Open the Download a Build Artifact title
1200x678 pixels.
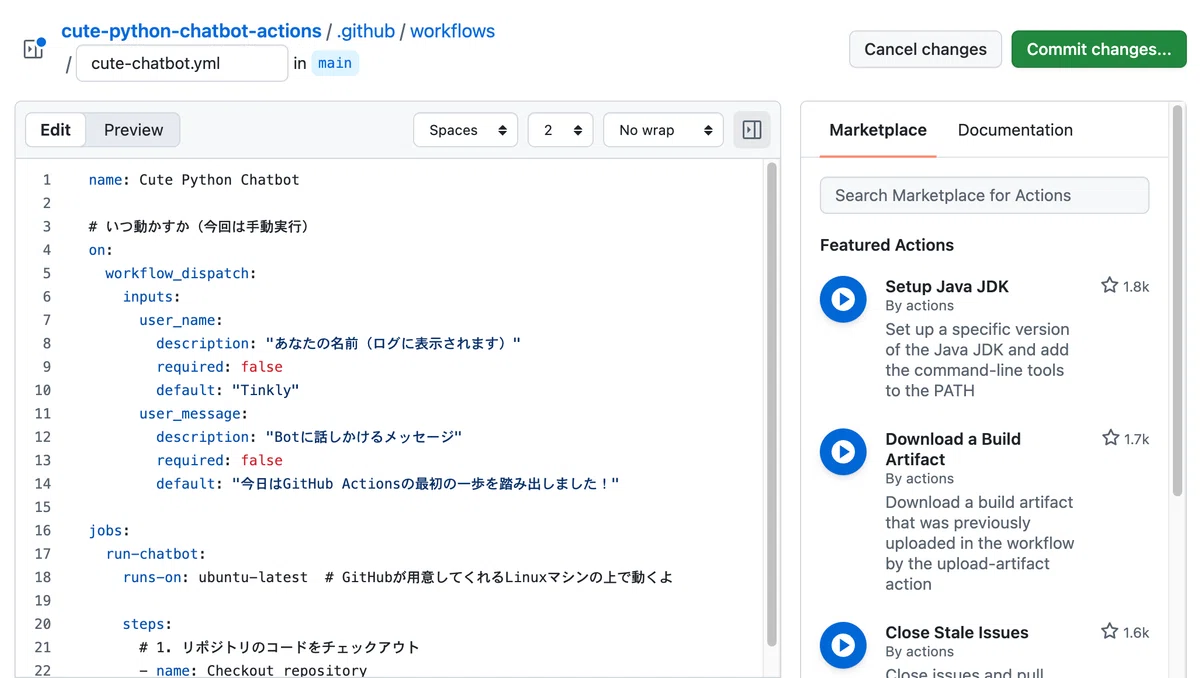pyautogui.click(x=953, y=449)
